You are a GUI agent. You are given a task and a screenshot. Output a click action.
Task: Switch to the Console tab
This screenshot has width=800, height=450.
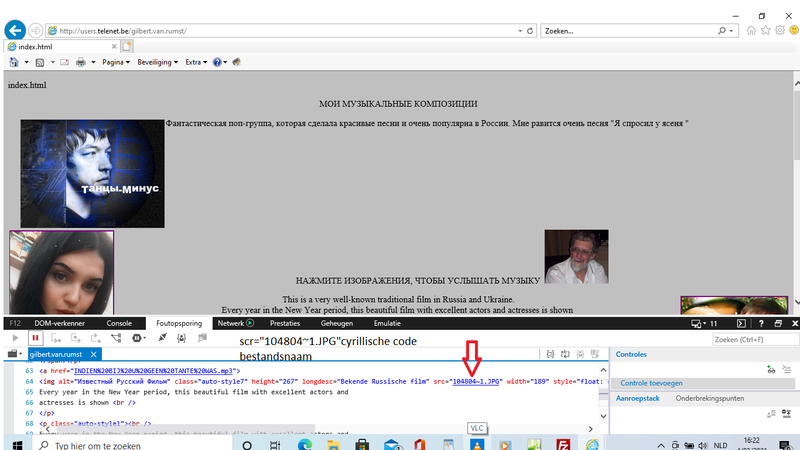119,323
